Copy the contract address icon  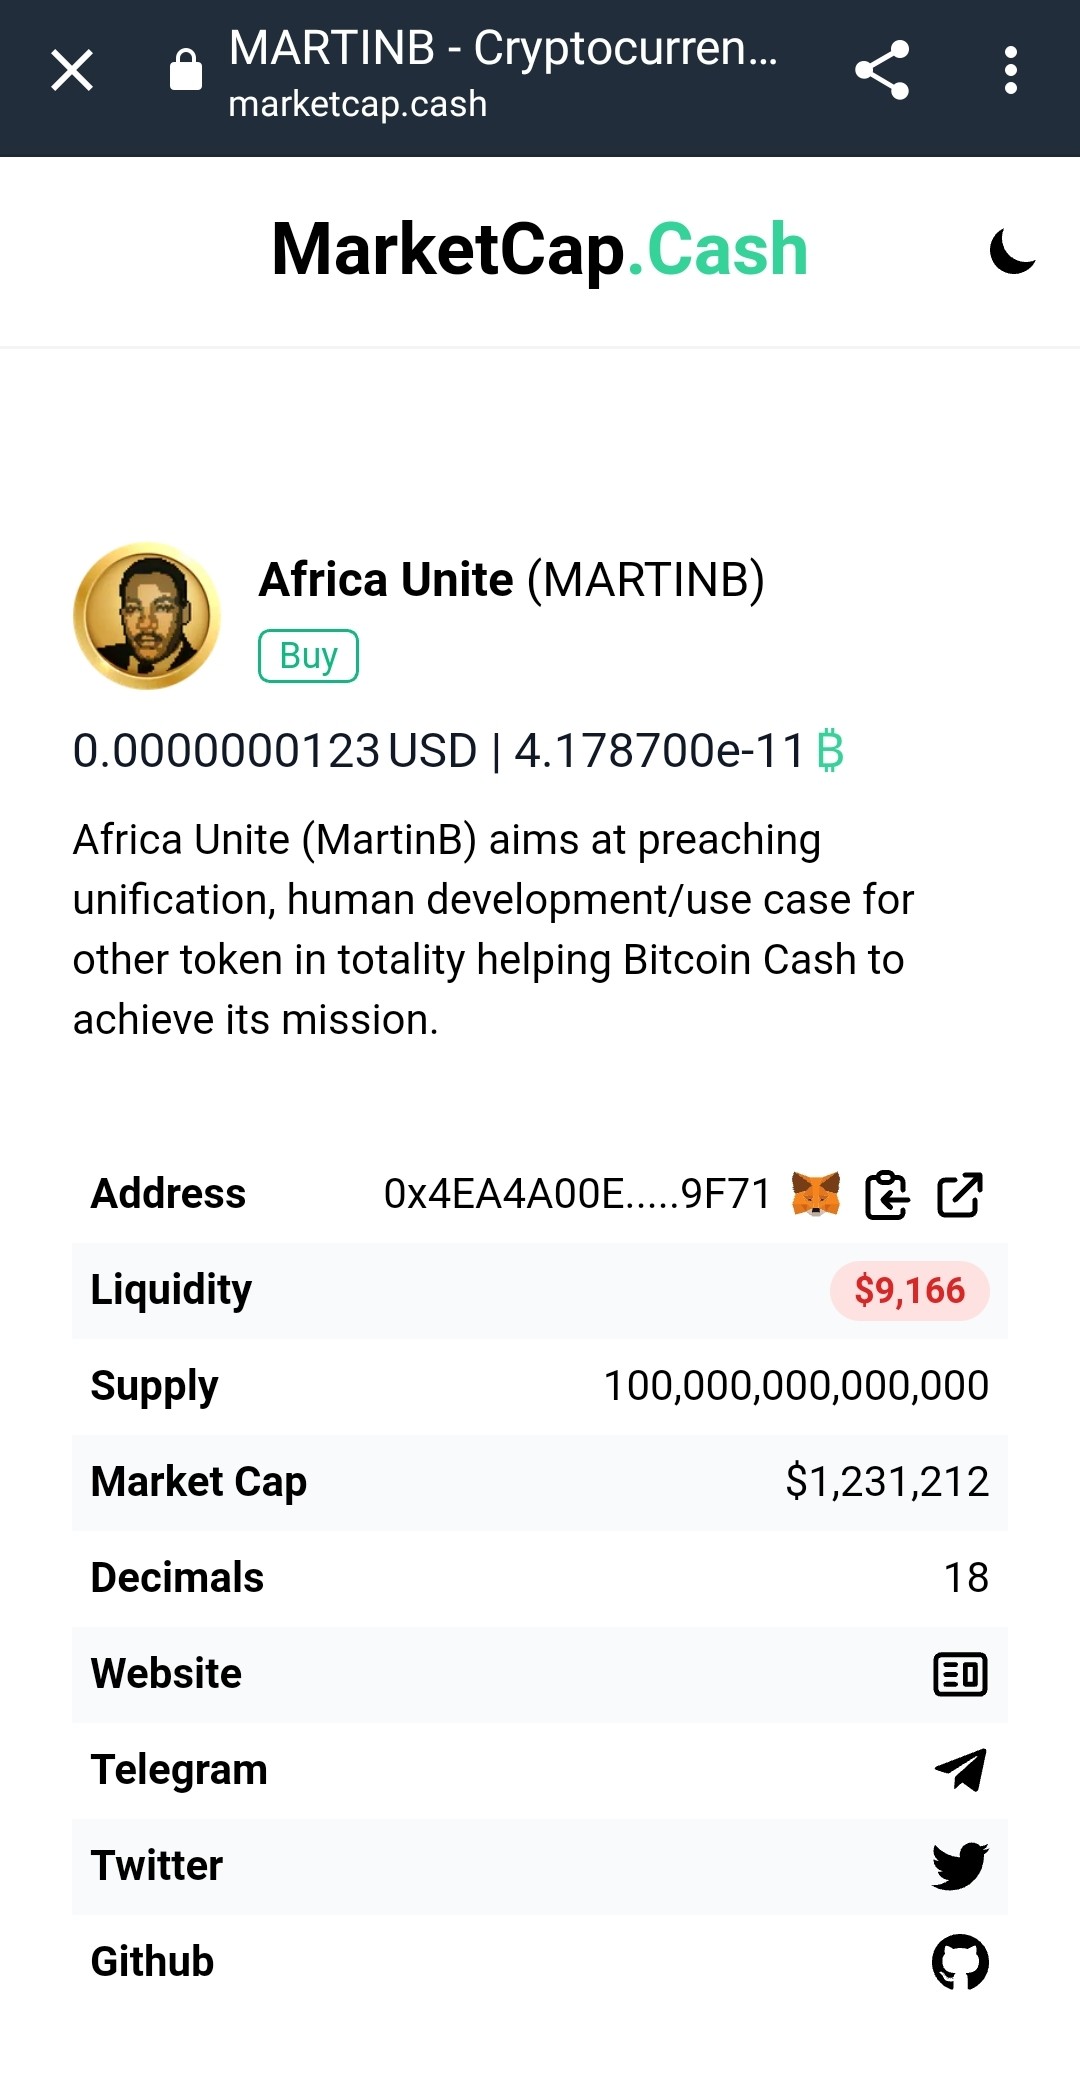pyautogui.click(x=887, y=1194)
